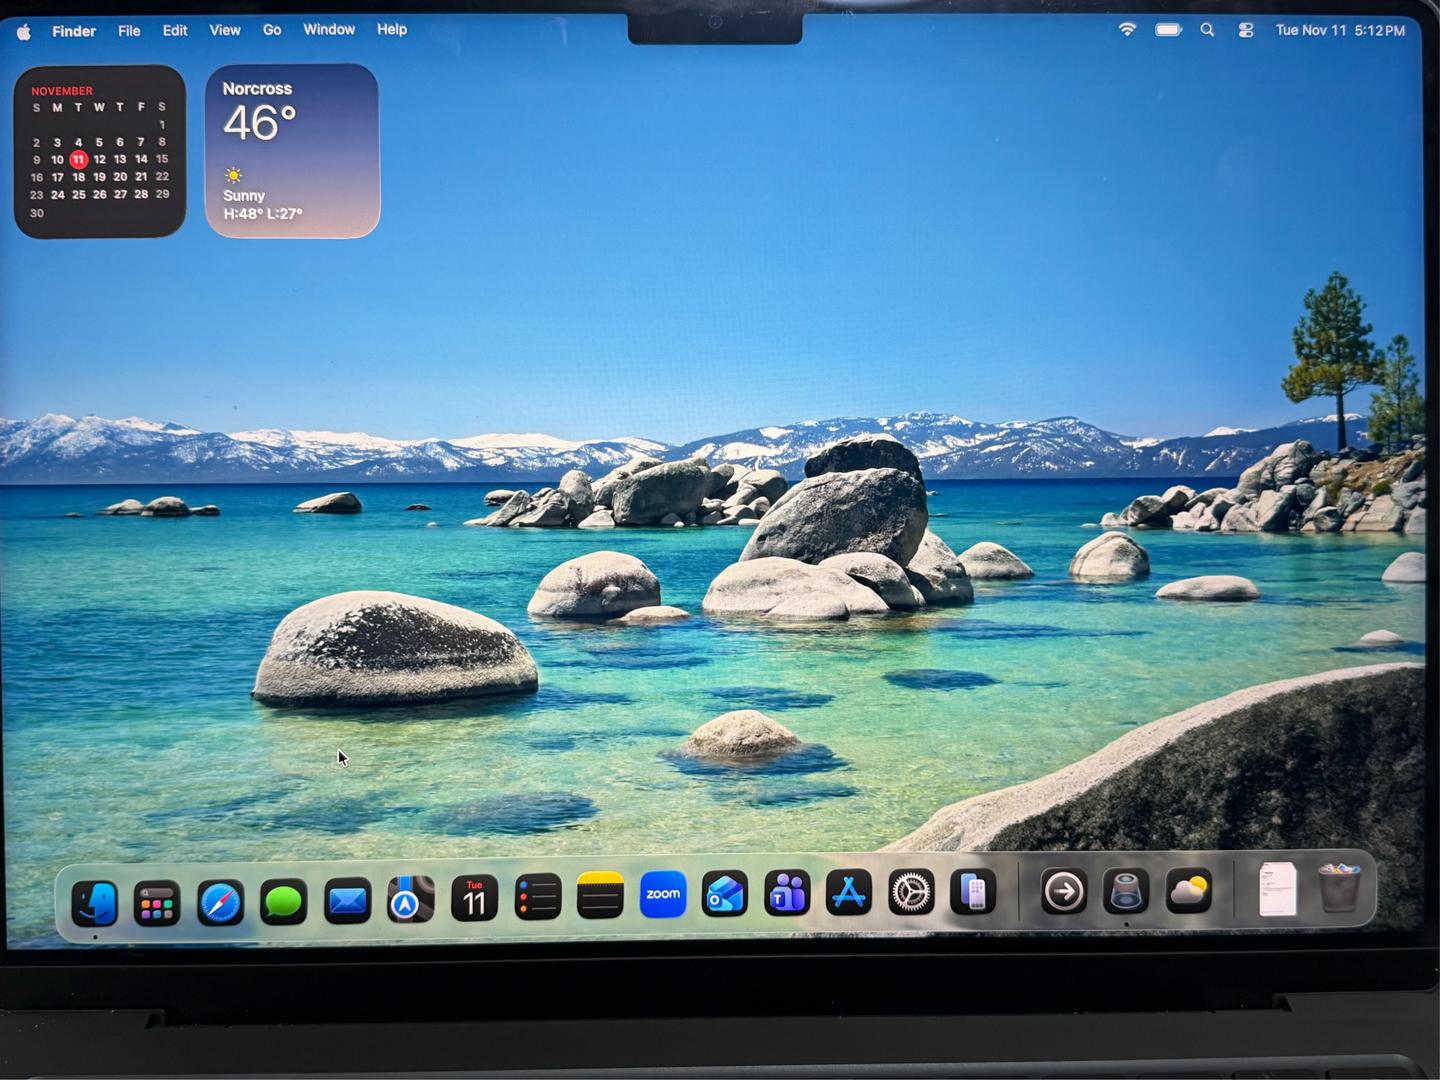Show battery status menu
Image resolution: width=1440 pixels, height=1080 pixels.
(x=1168, y=30)
